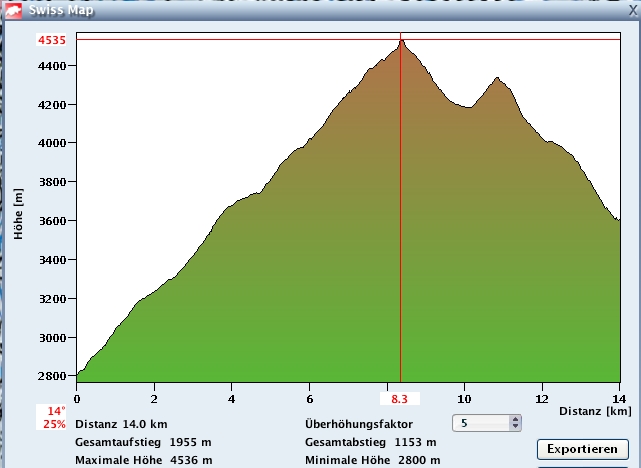This screenshot has height=468, width=641.
Task: Click the Exportieren button
Action: [583, 449]
